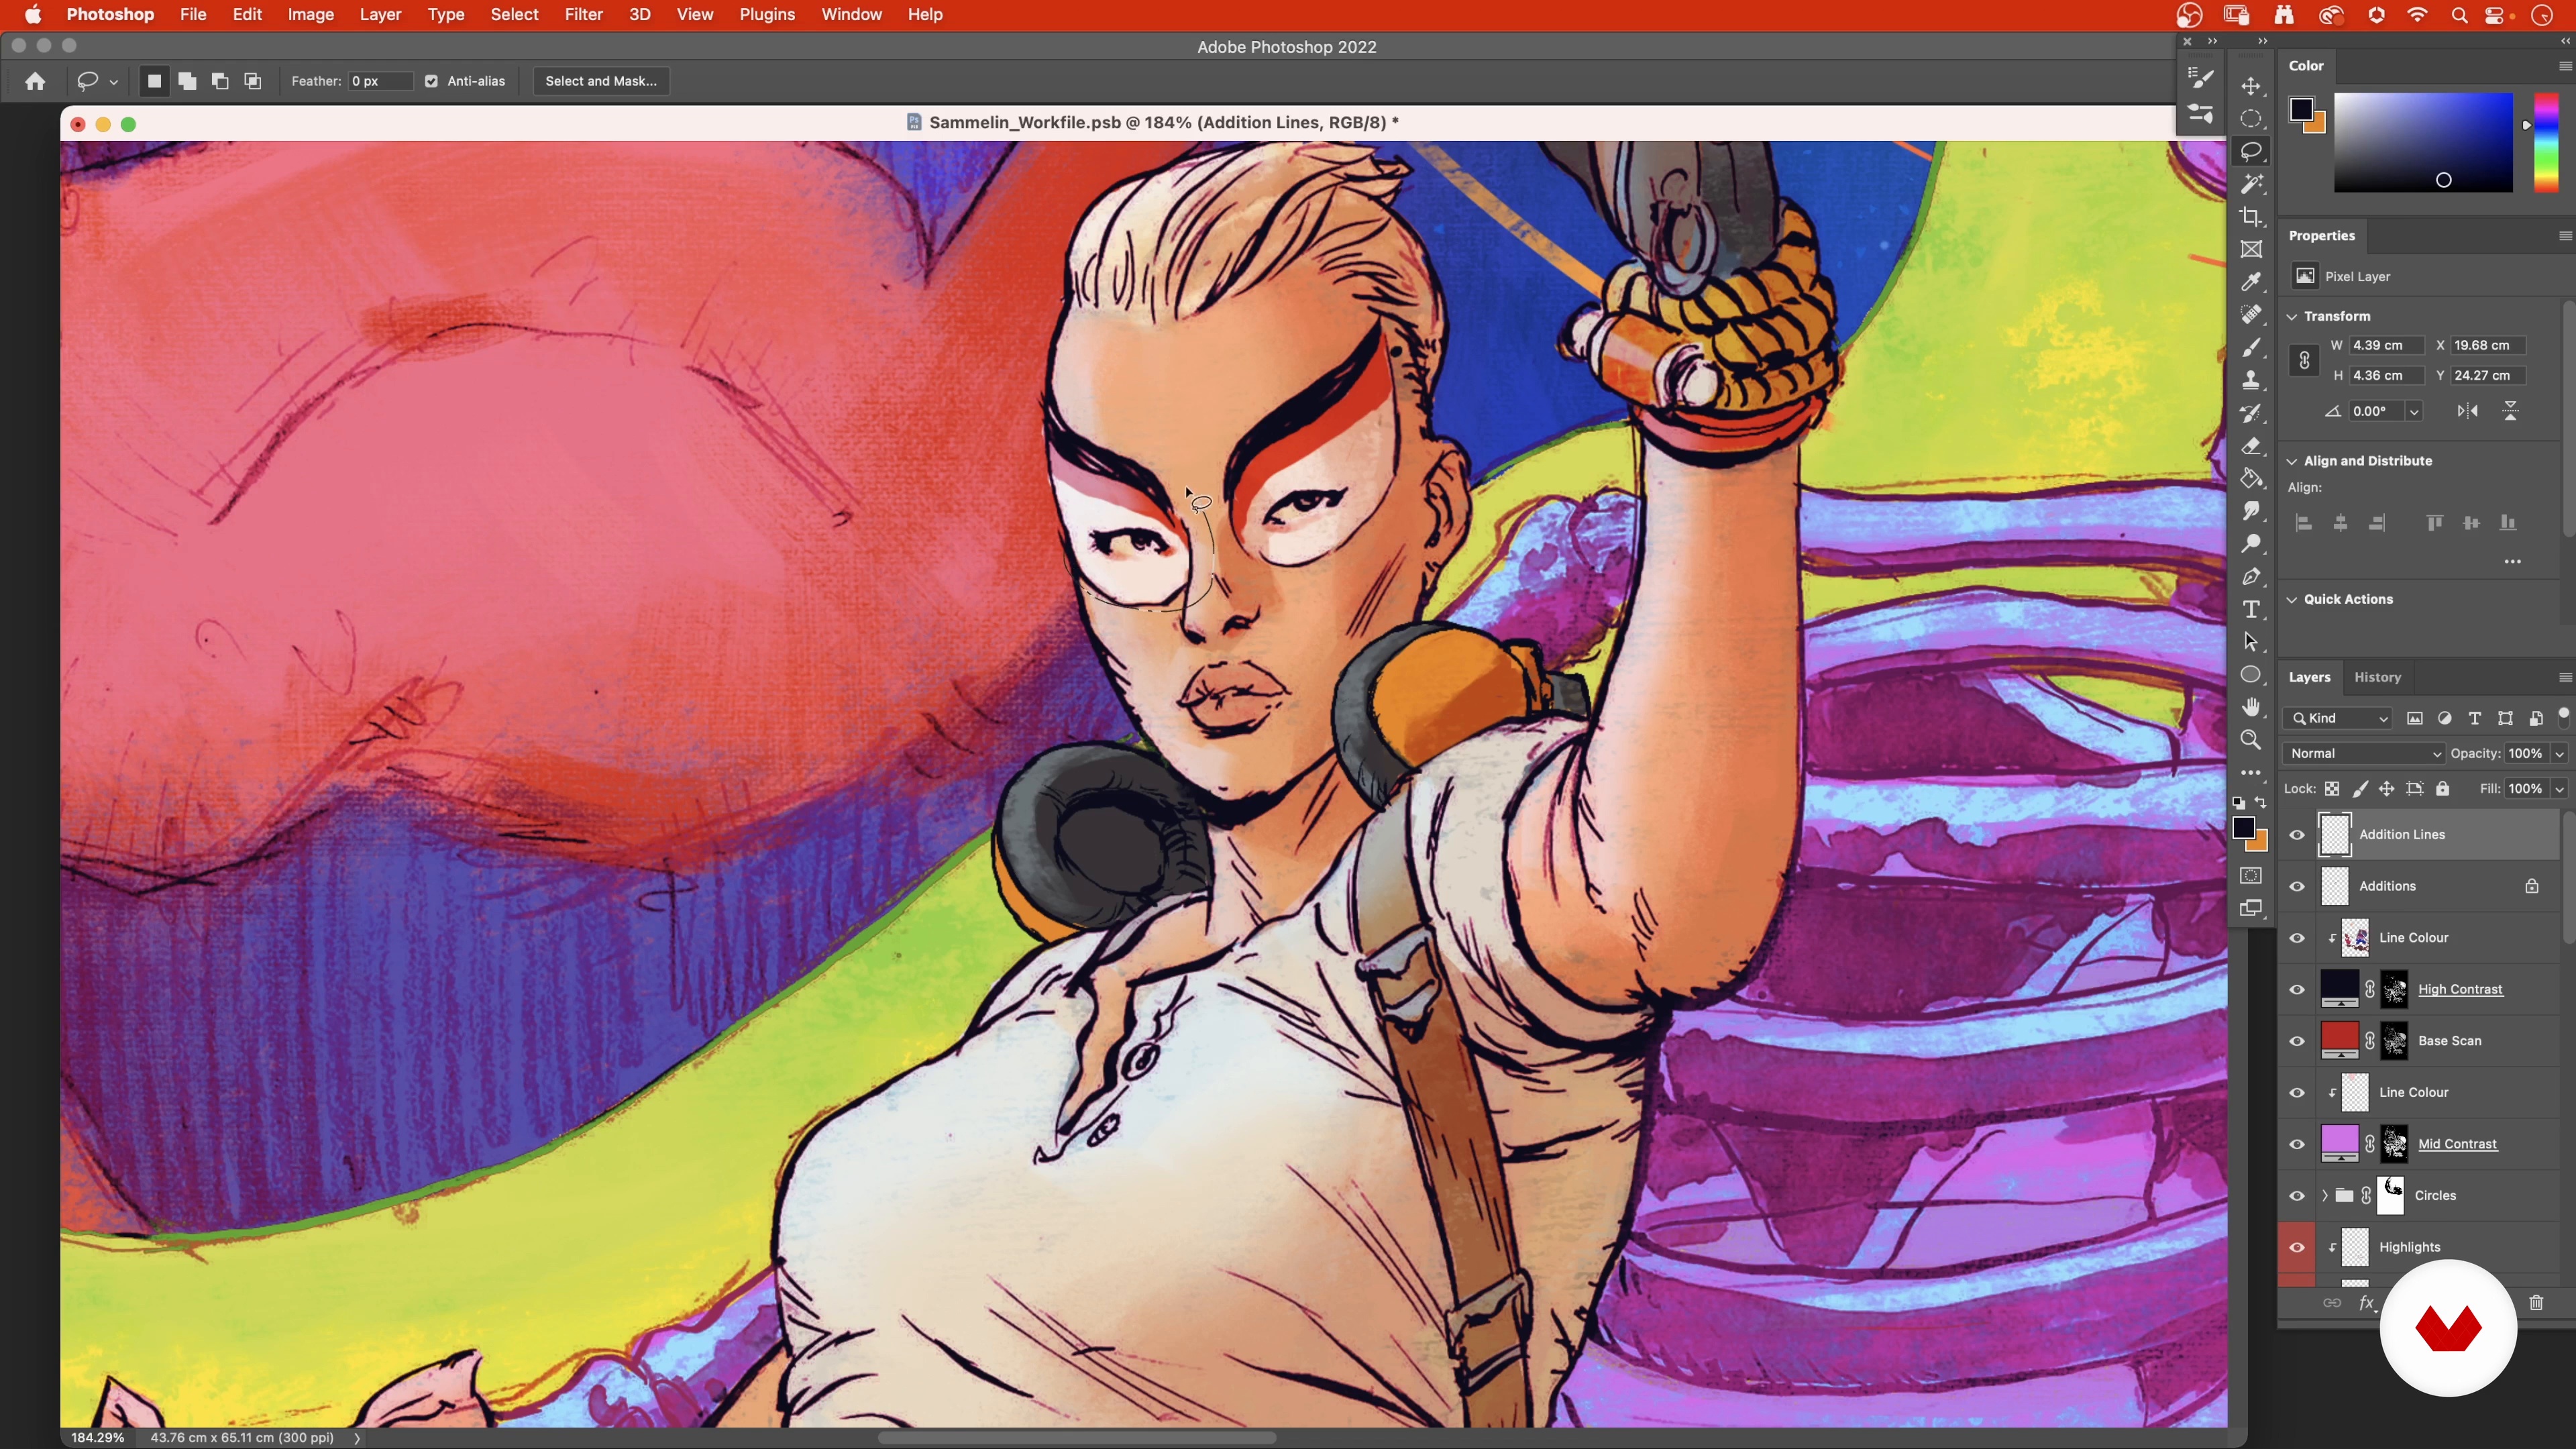Screen dimensions: 2576x1449
Task: Switch to the History tab
Action: (x=2377, y=677)
